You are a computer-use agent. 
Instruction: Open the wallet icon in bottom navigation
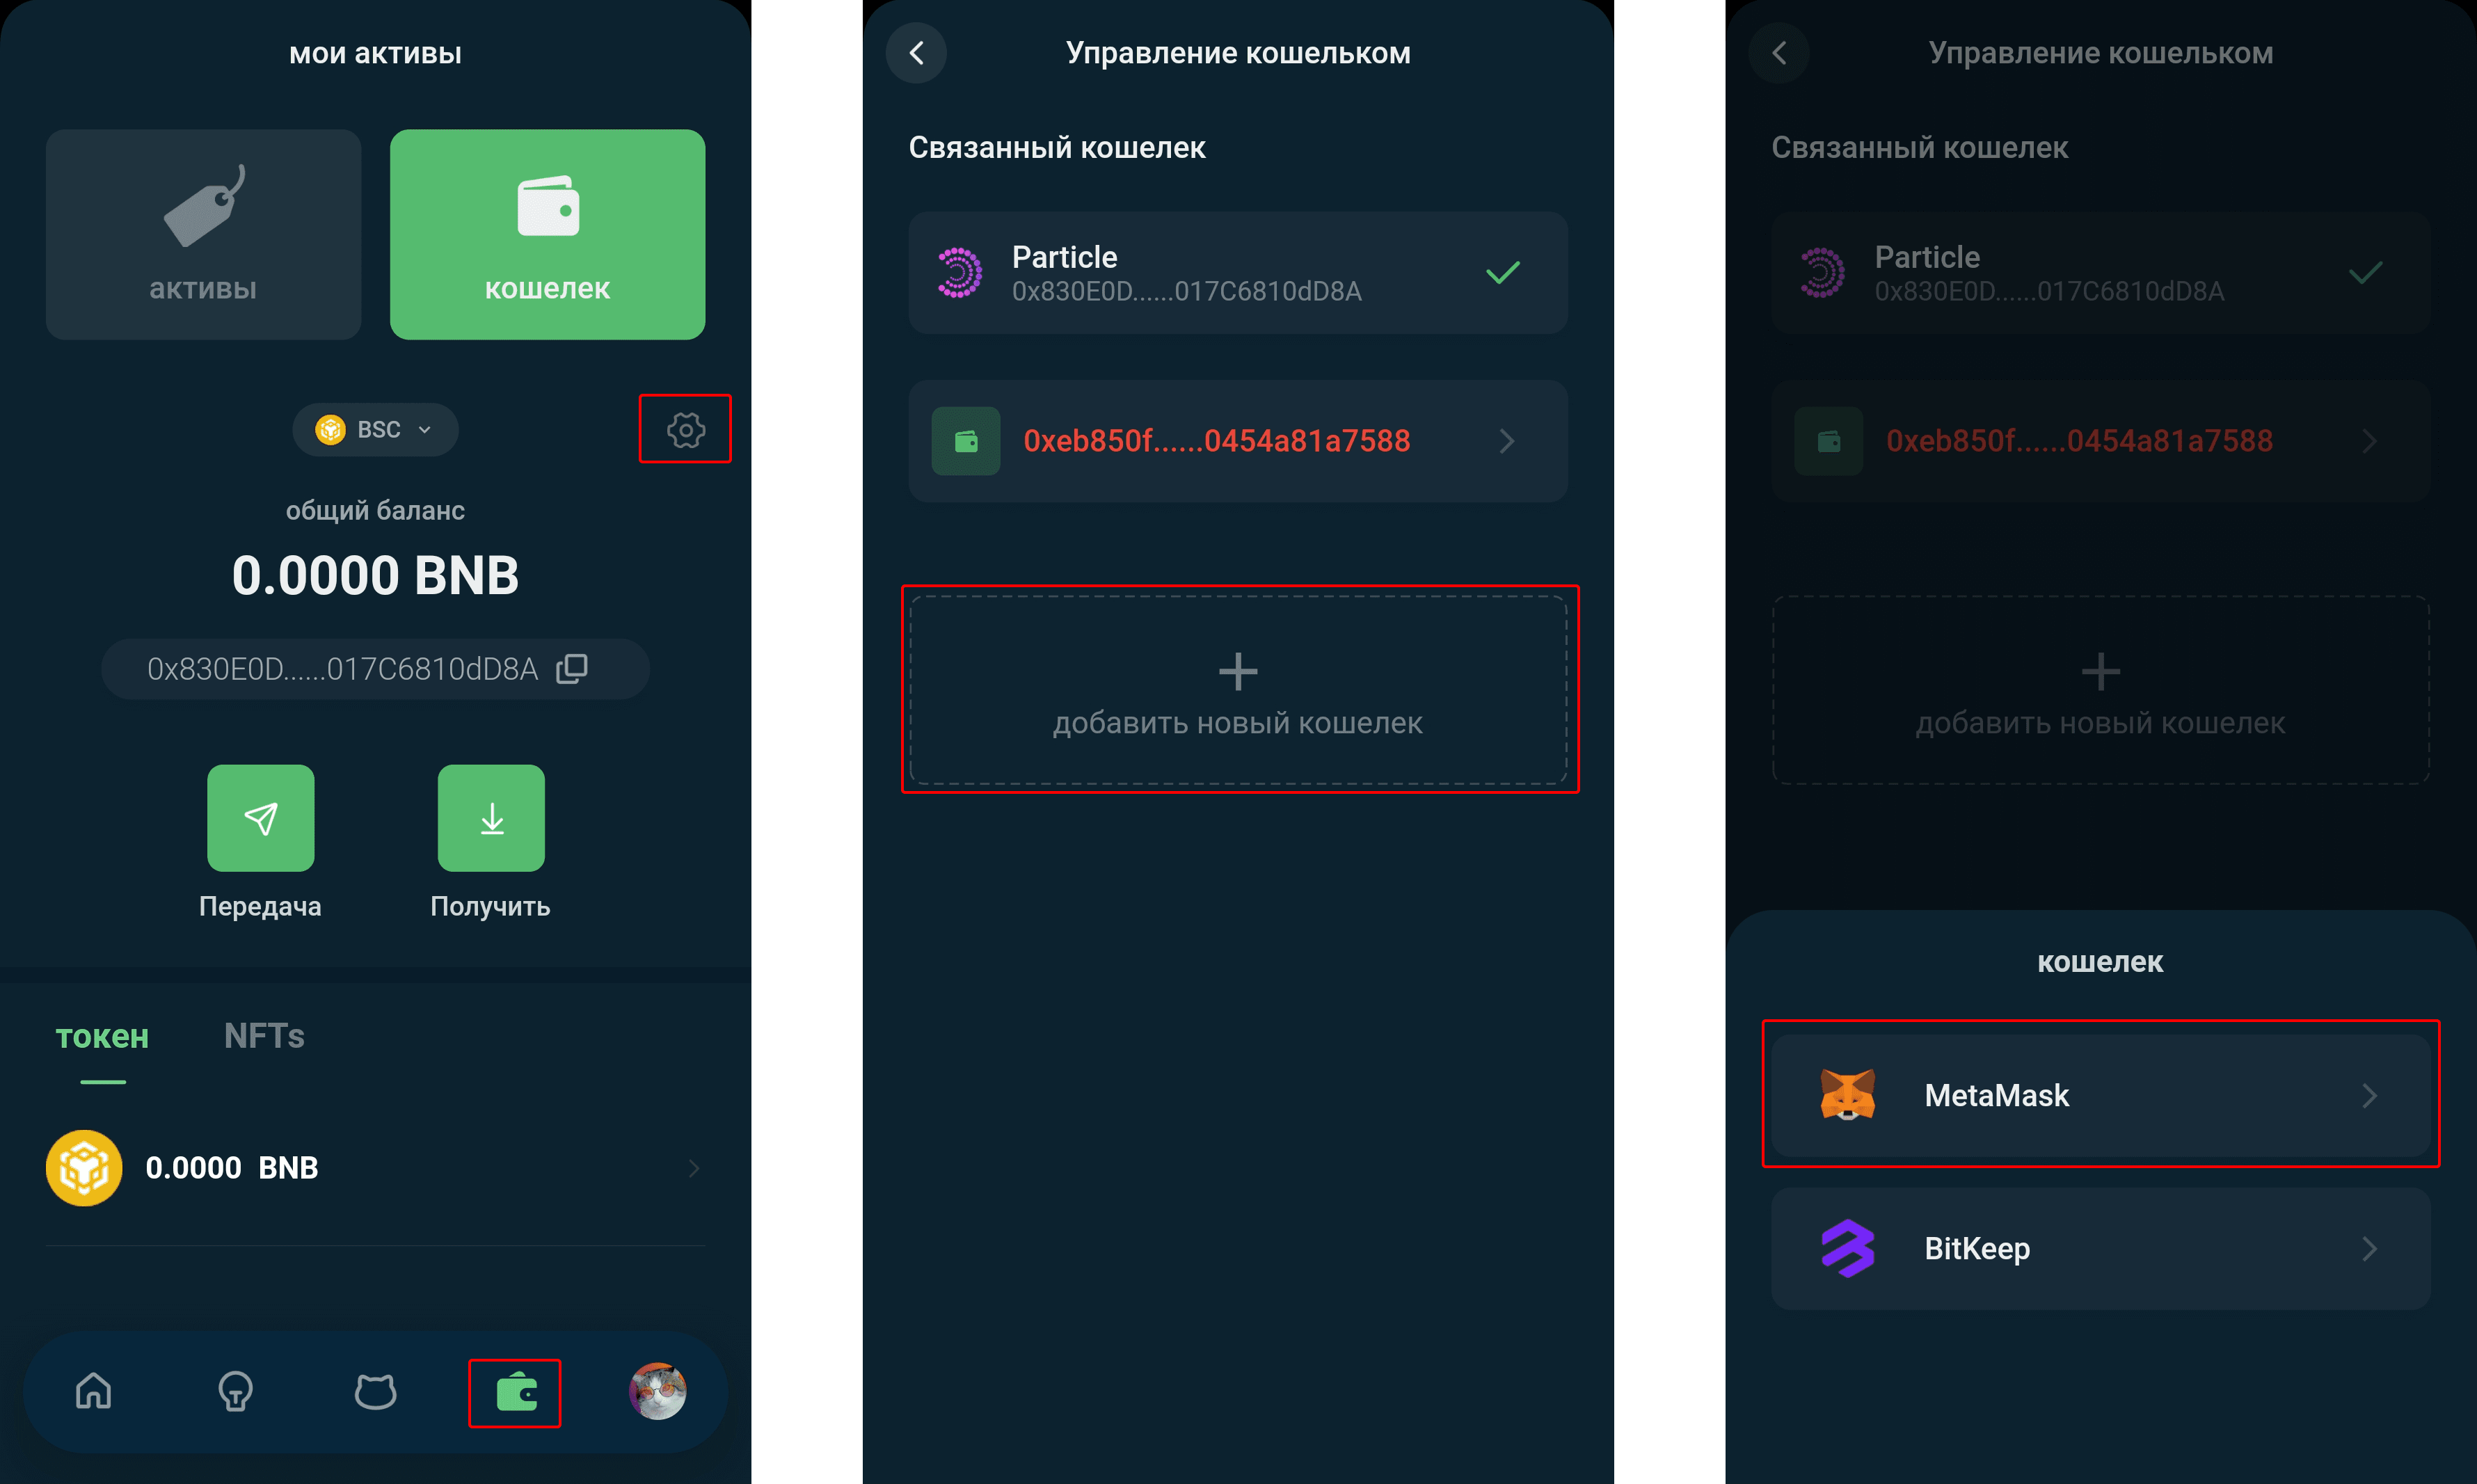pyautogui.click(x=516, y=1392)
